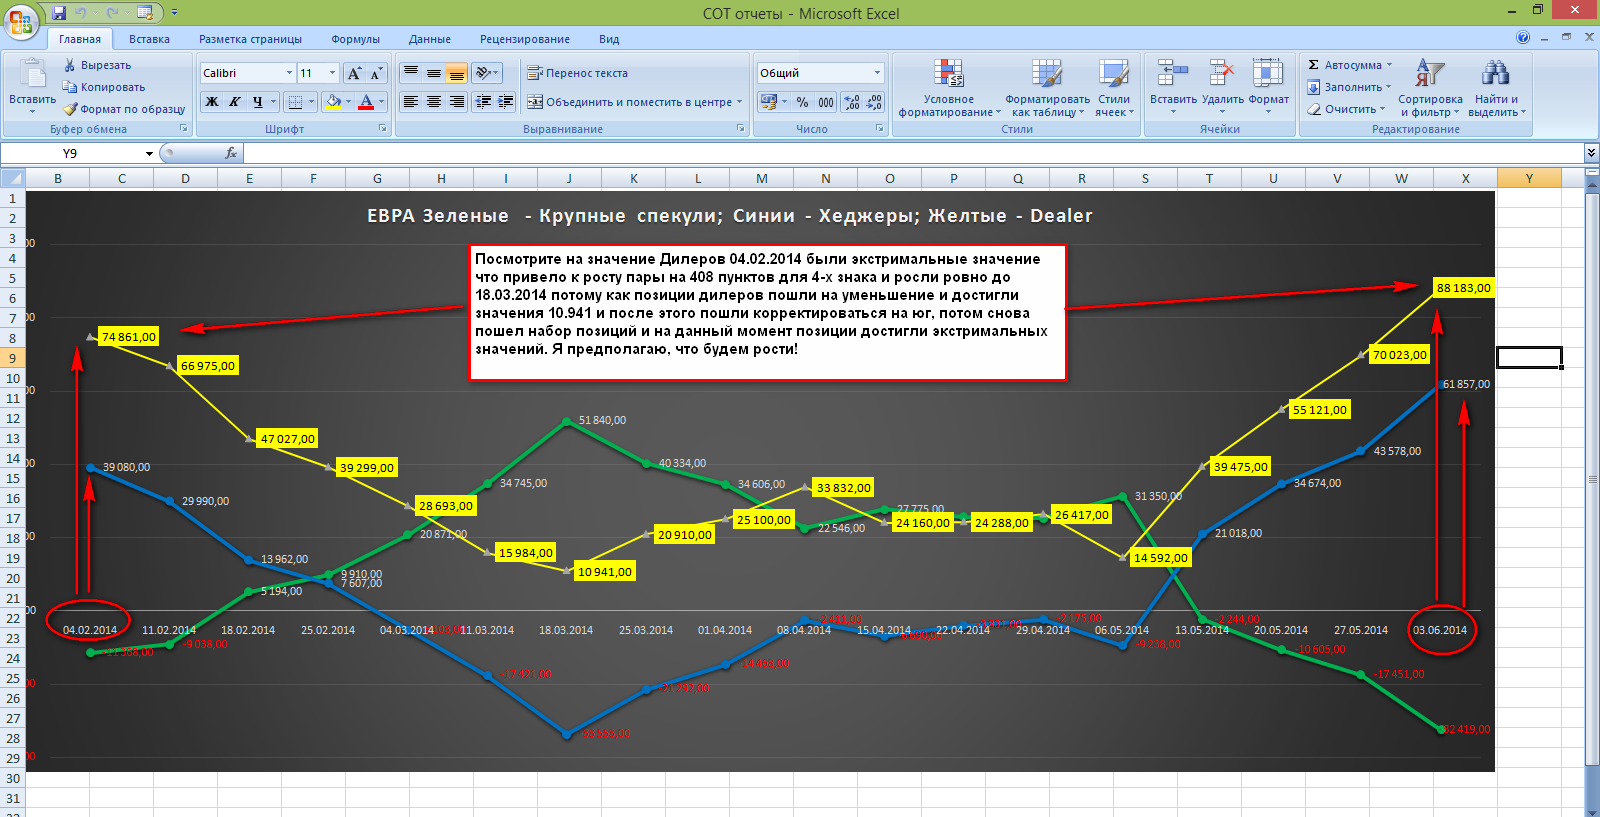
Task: Open the Office button menu
Action: 20,20
